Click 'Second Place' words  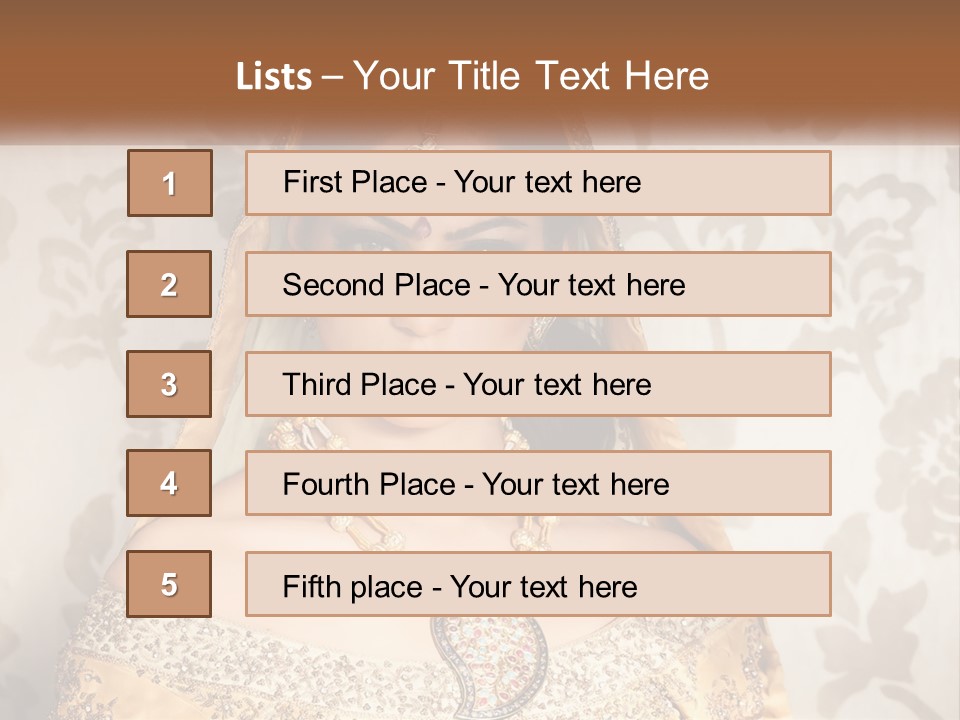(377, 285)
